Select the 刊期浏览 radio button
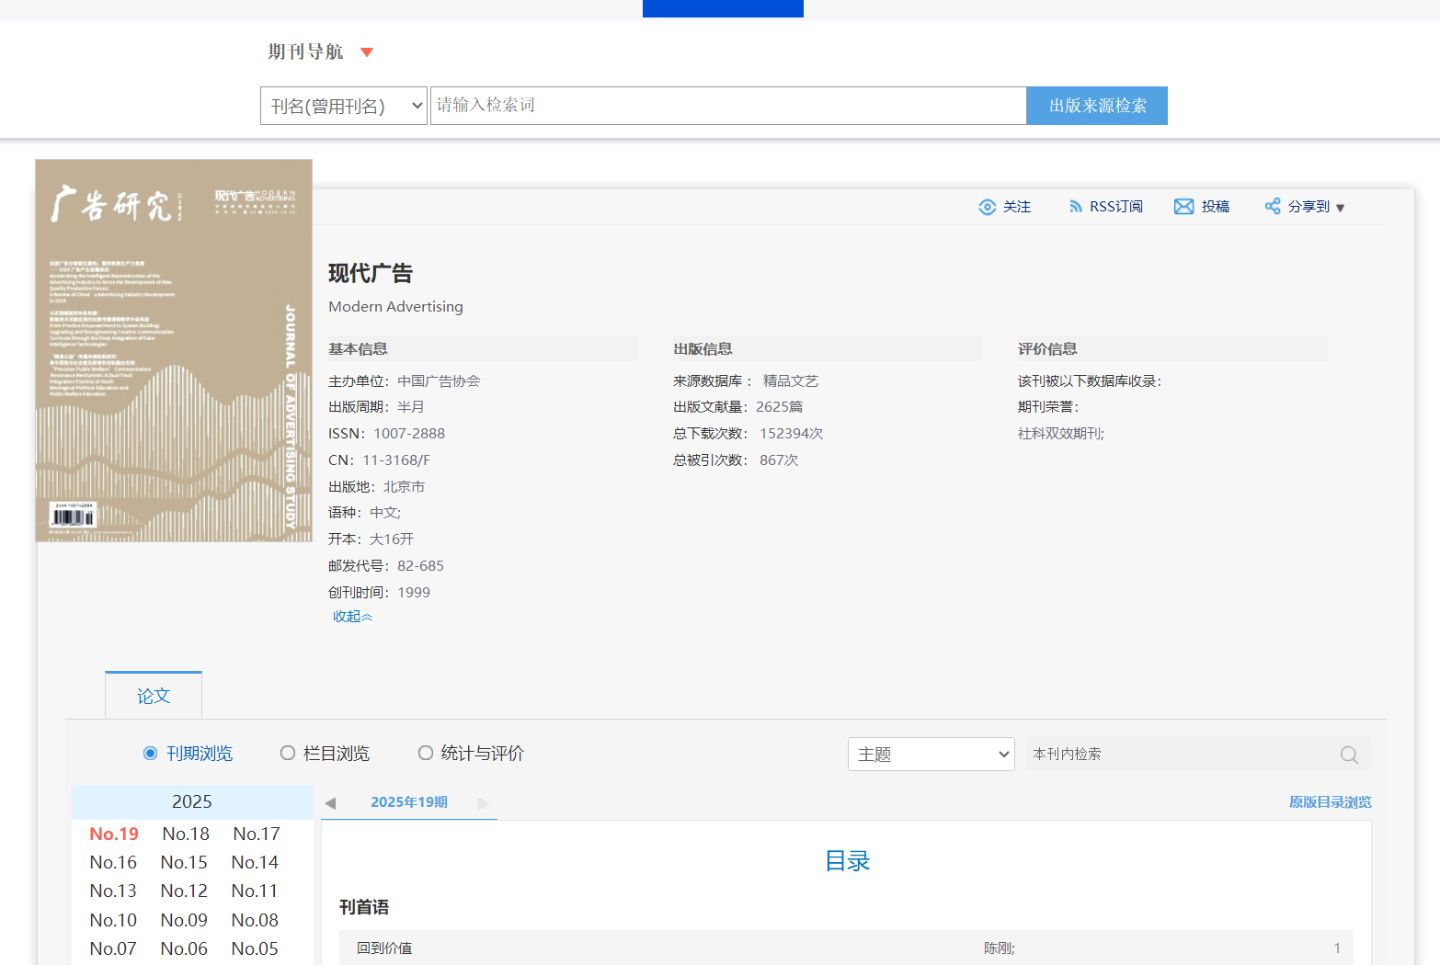 click(150, 753)
